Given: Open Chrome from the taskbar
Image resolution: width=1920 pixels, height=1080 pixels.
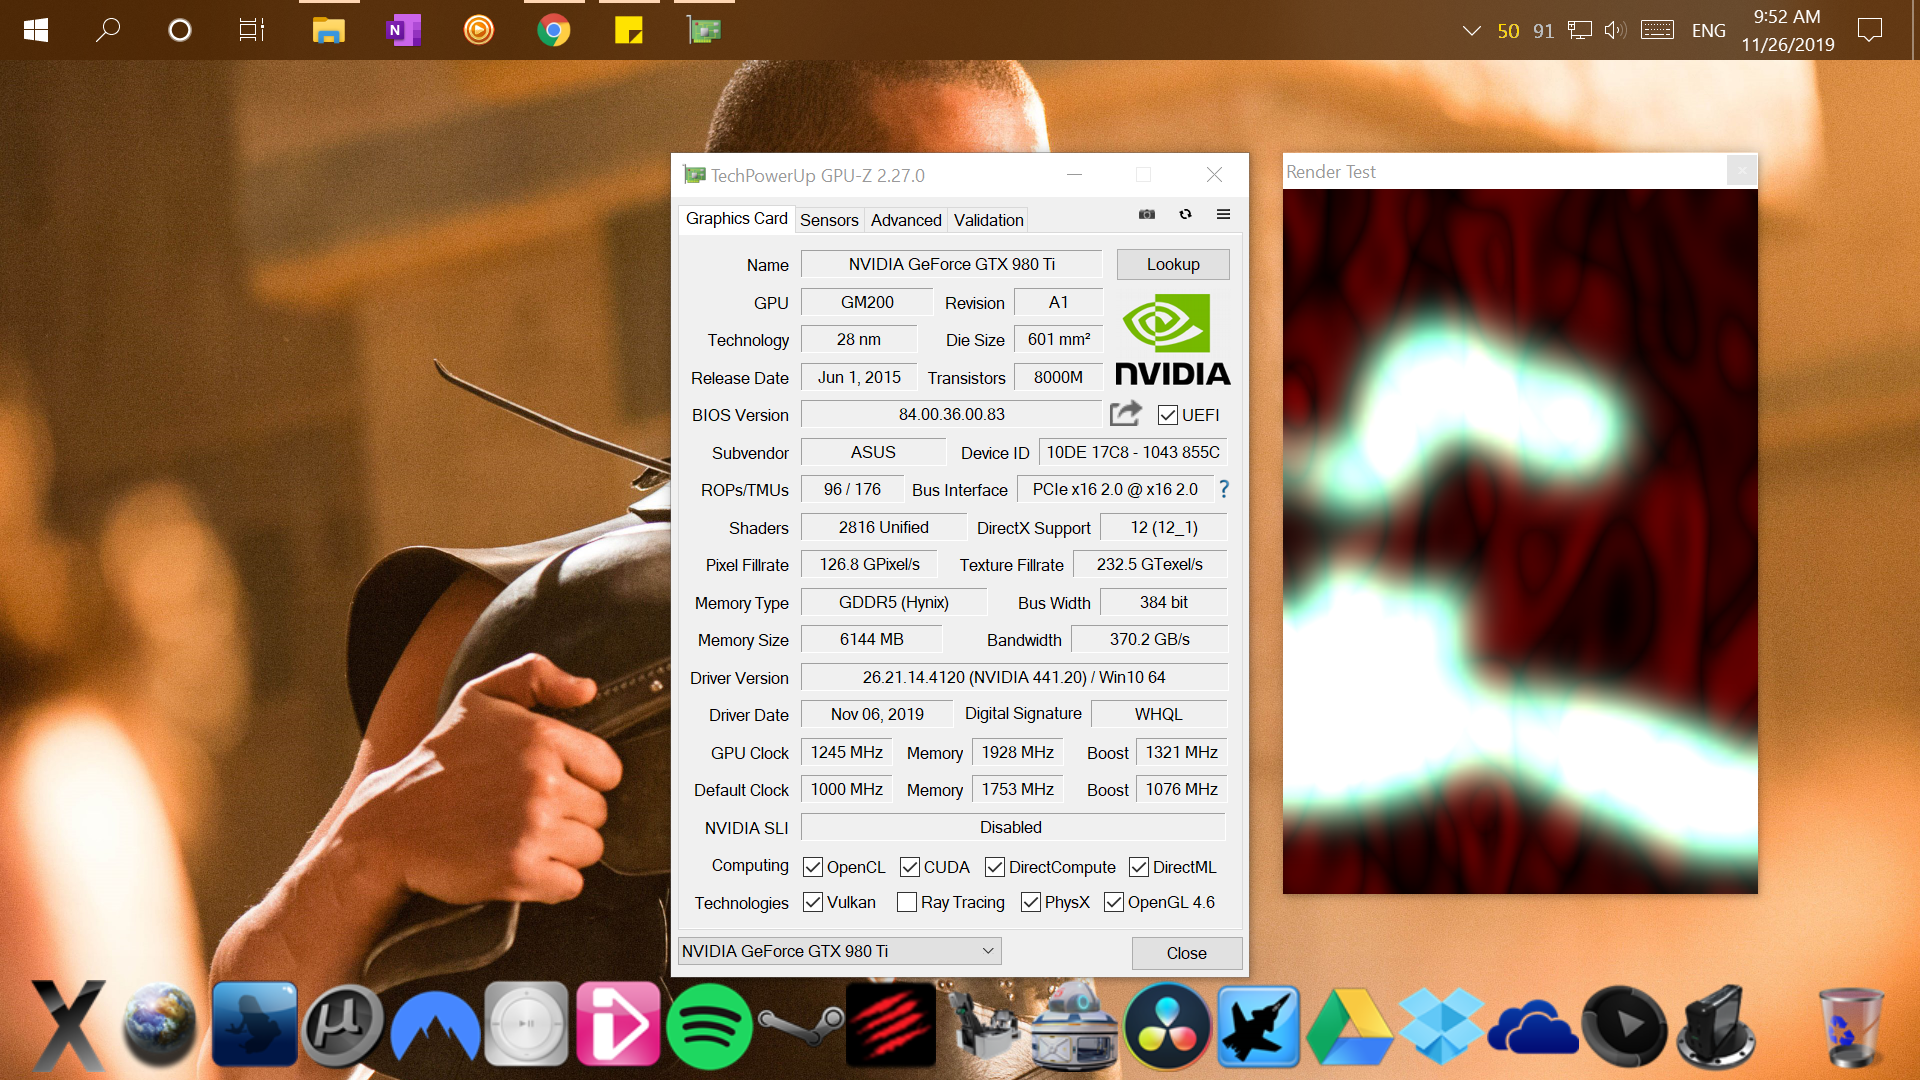Looking at the screenshot, I should pos(553,30).
